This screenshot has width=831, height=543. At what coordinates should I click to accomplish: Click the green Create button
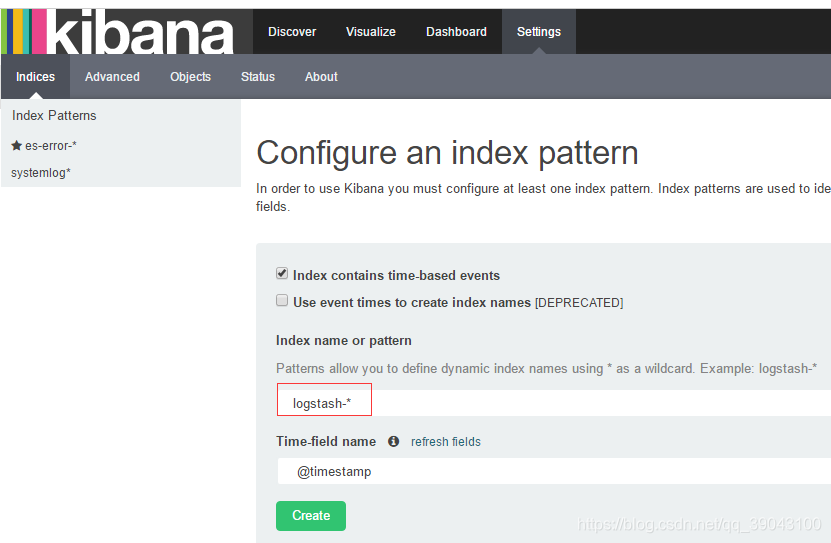coord(311,515)
